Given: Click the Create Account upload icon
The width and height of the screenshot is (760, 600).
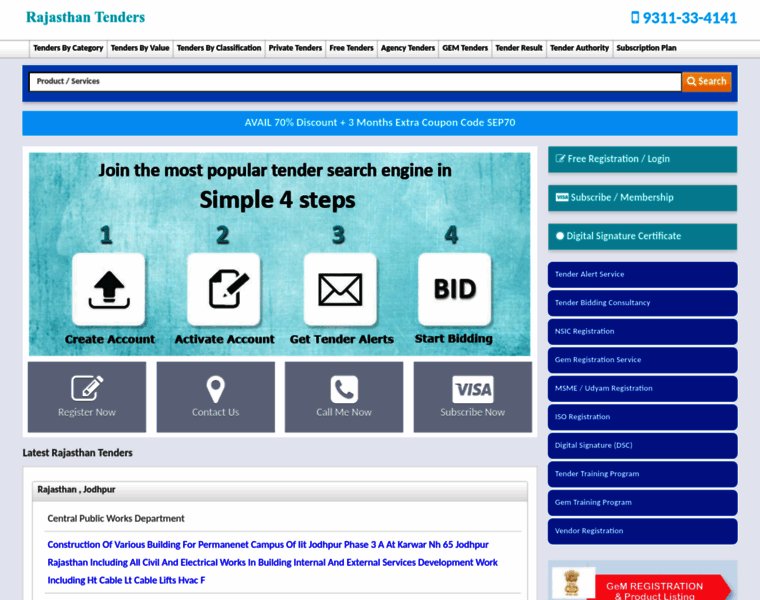Looking at the screenshot, I should (x=109, y=289).
